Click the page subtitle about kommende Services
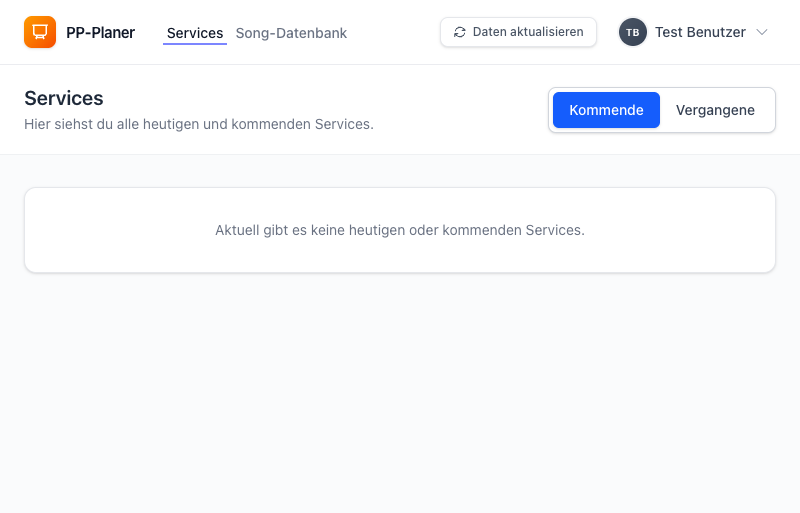Screen dimensions: 800x513 [x=198, y=124]
